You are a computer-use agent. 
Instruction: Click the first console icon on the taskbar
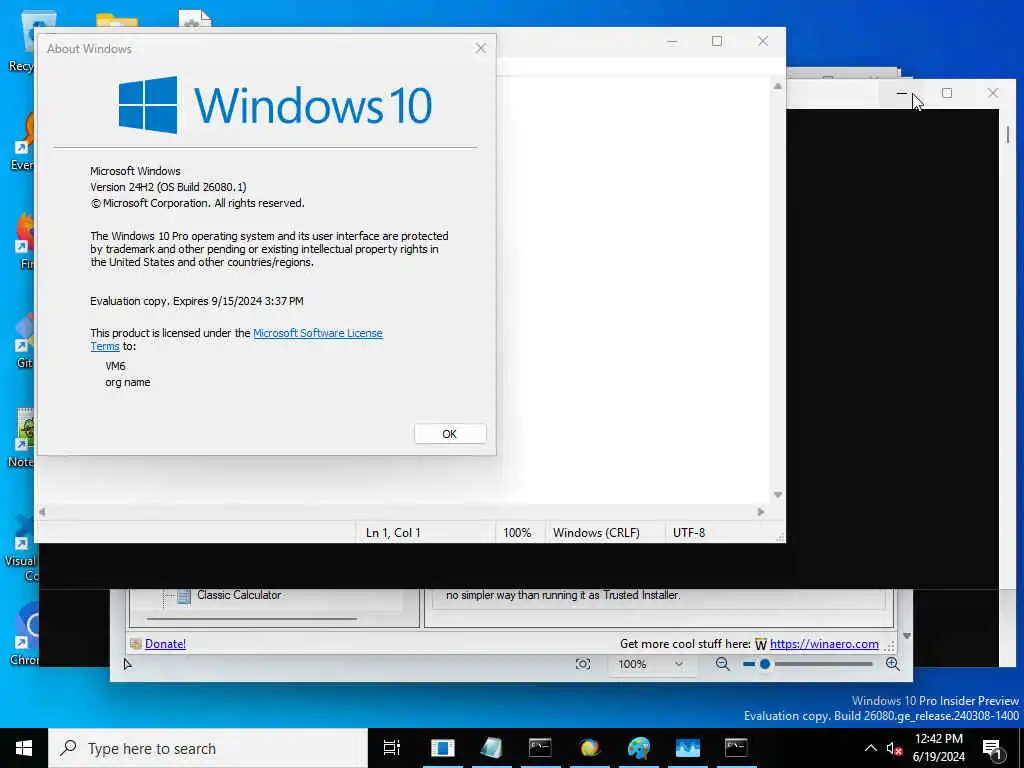click(x=540, y=748)
